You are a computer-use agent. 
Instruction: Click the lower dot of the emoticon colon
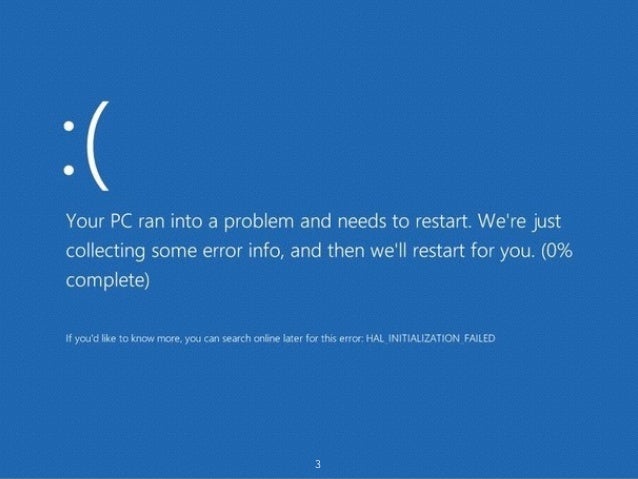pos(69,170)
